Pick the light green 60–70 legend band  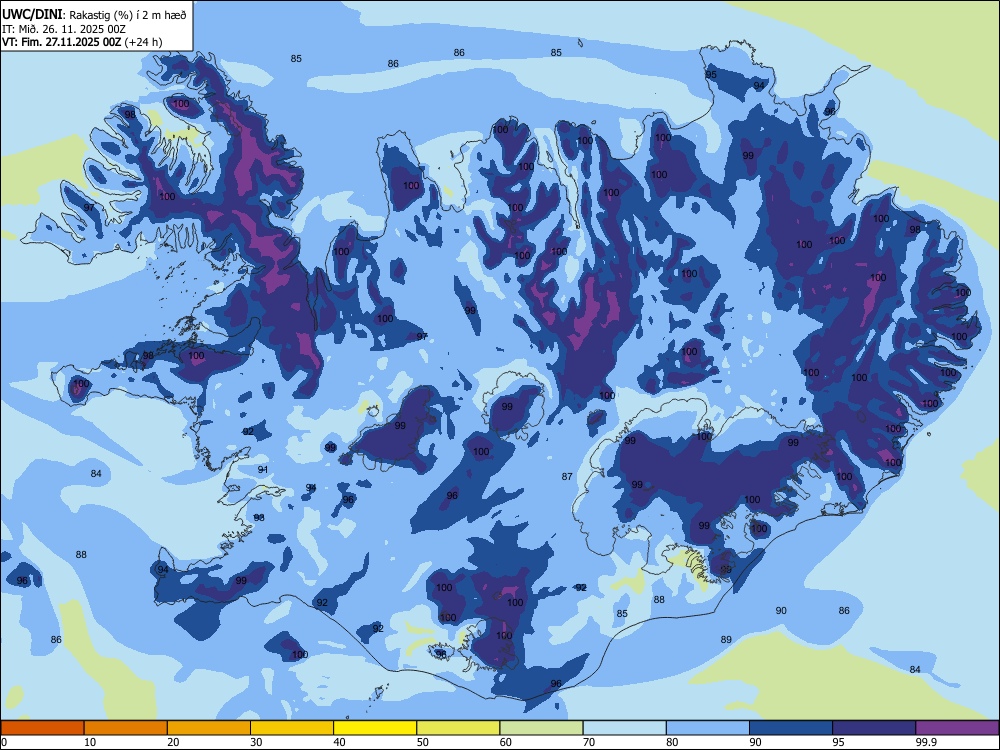click(x=541, y=728)
